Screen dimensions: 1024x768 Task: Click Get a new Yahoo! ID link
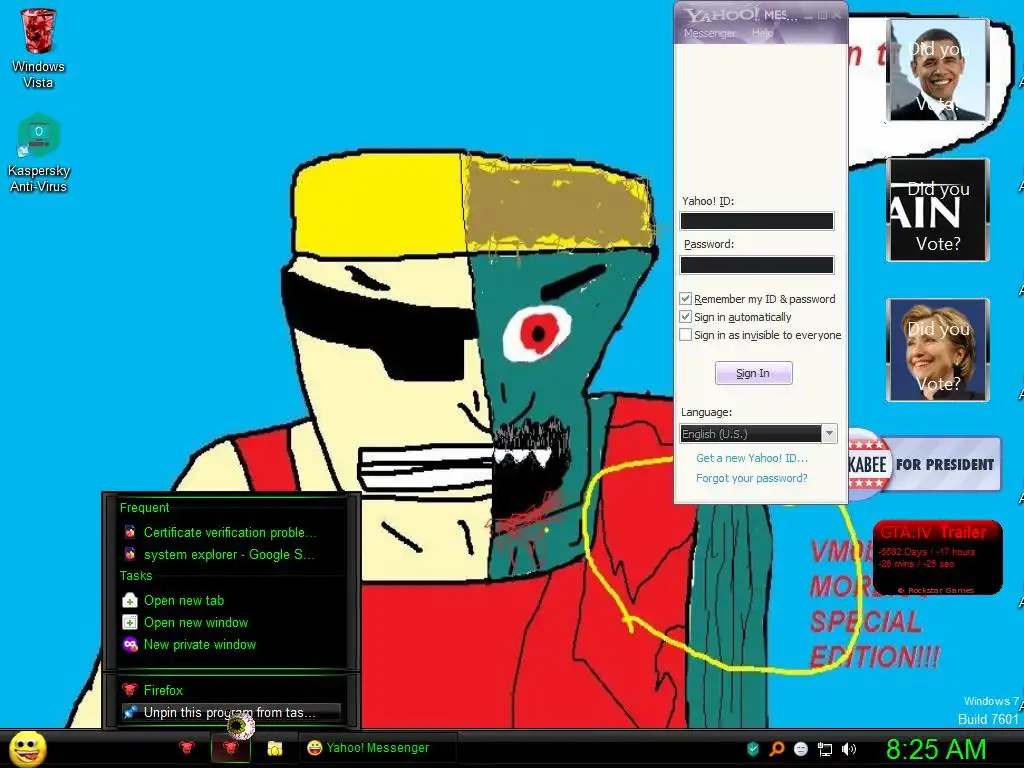(x=752, y=458)
